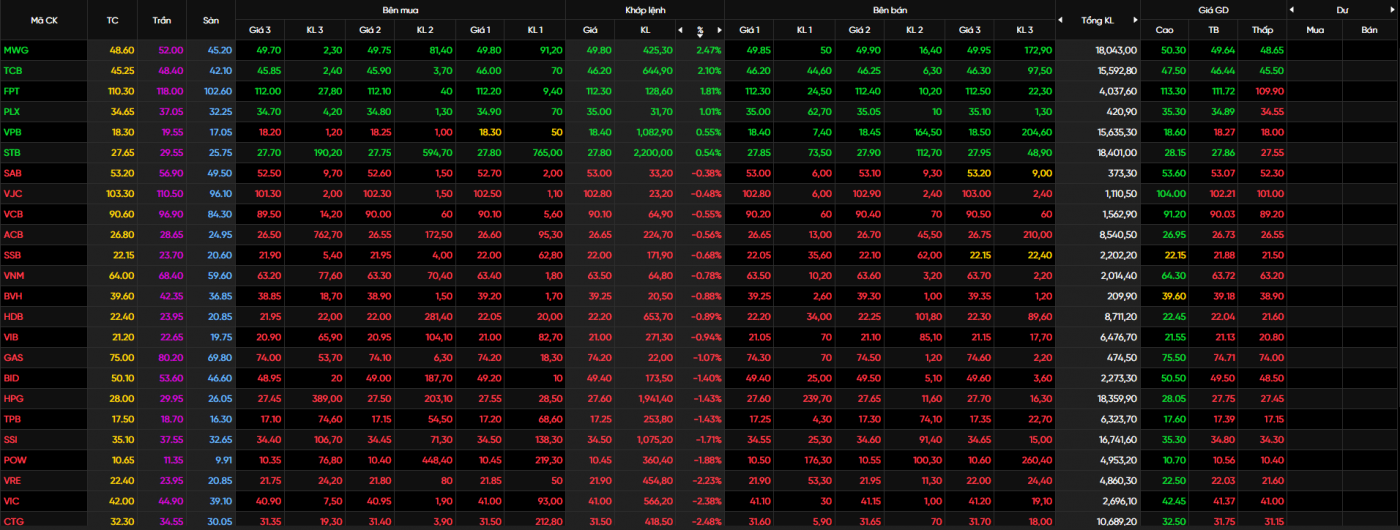Select the VIB stock symbol
This screenshot has height=530, width=1400.
point(12,337)
